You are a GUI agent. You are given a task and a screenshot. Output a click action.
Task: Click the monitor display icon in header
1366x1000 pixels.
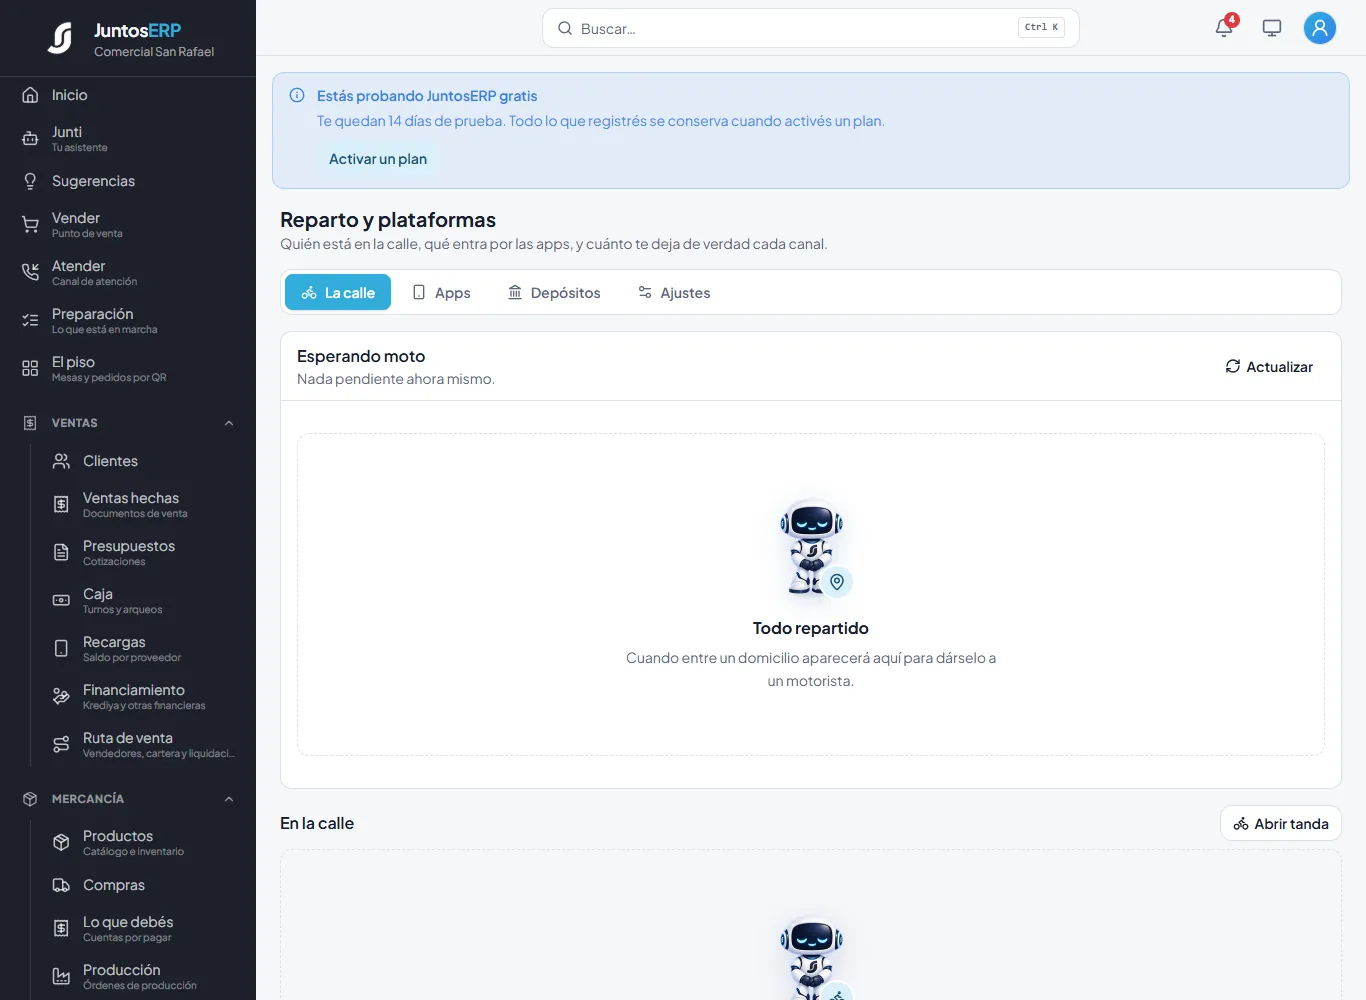click(1272, 28)
